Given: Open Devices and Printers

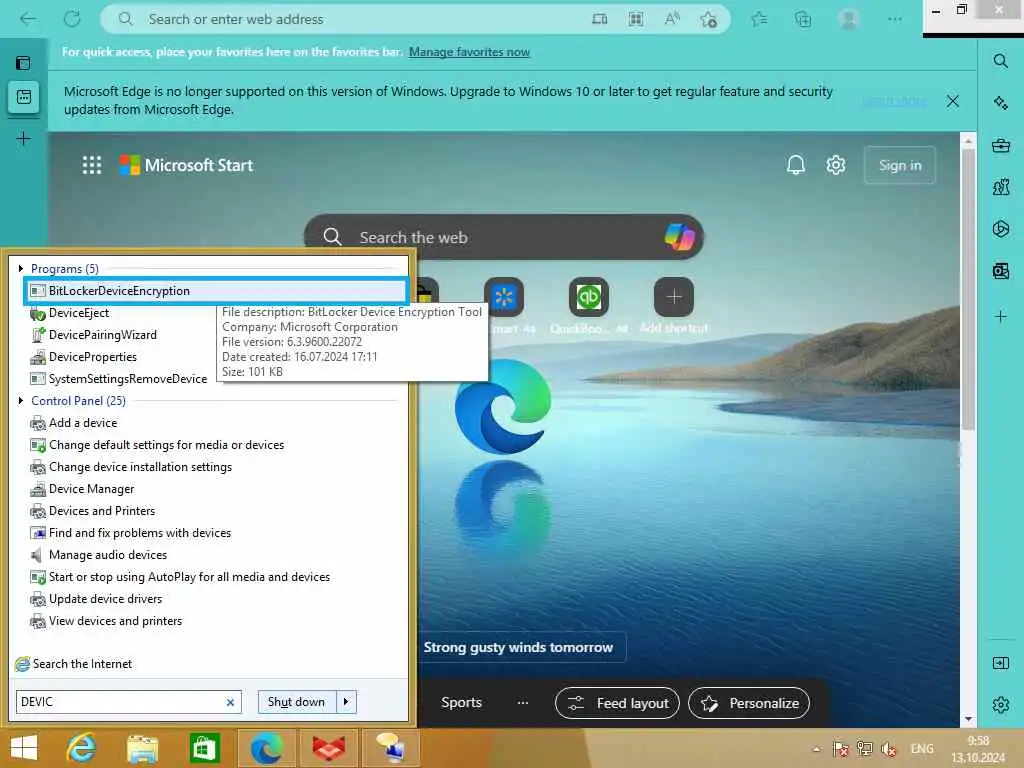Looking at the screenshot, I should 102,511.
